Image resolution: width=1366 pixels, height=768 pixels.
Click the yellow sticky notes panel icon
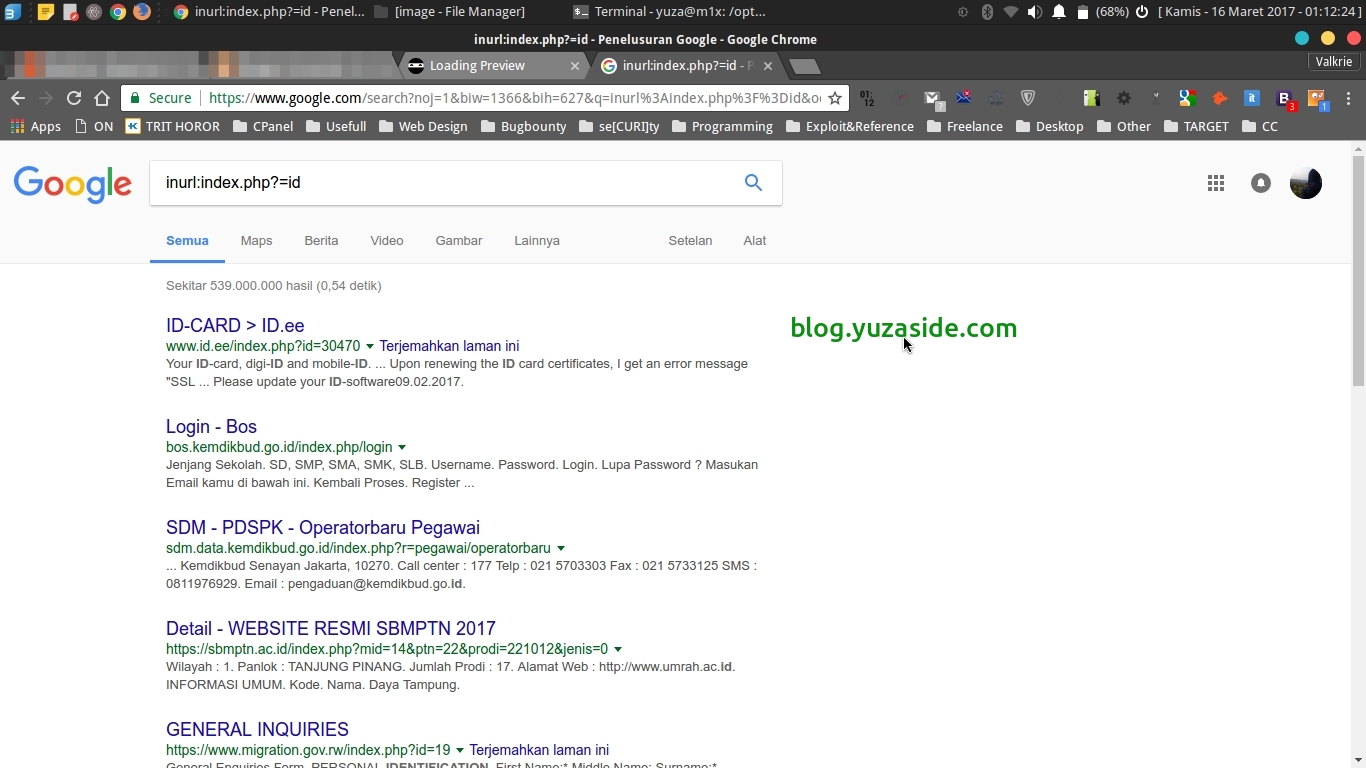[46, 12]
